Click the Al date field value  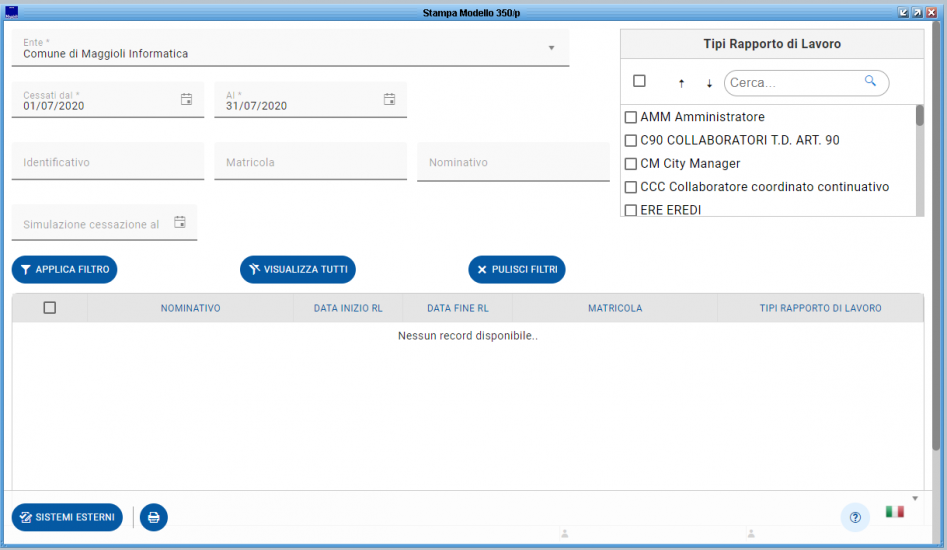pyautogui.click(x=256, y=106)
